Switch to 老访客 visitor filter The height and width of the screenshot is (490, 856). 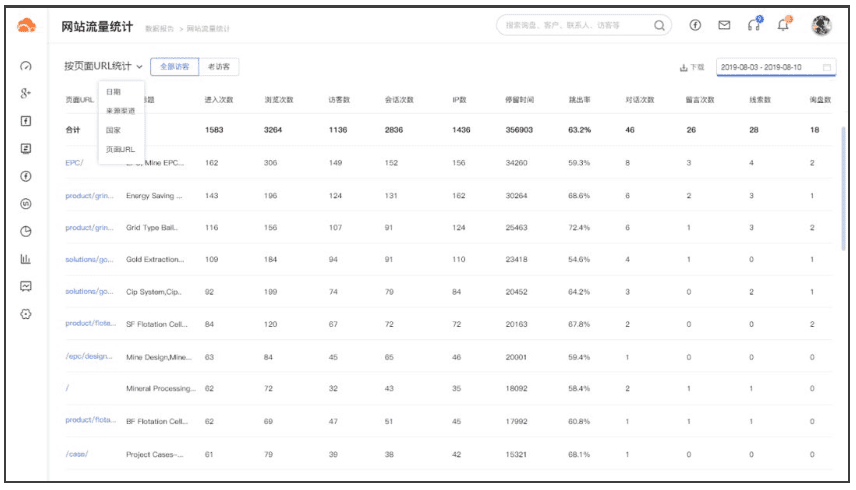[x=218, y=67]
